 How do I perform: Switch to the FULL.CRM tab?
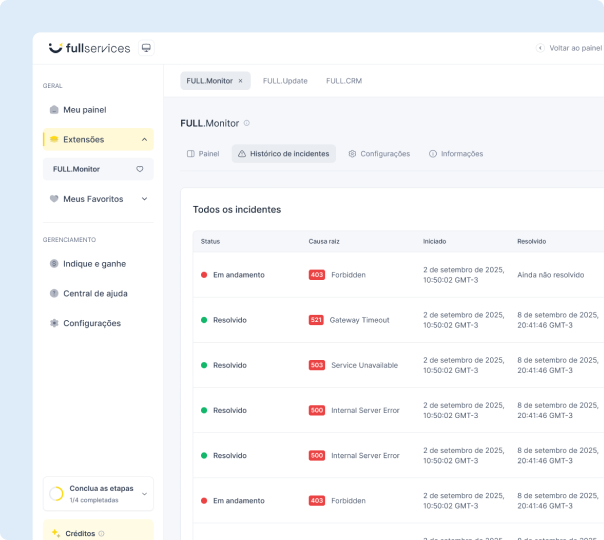coord(343,81)
